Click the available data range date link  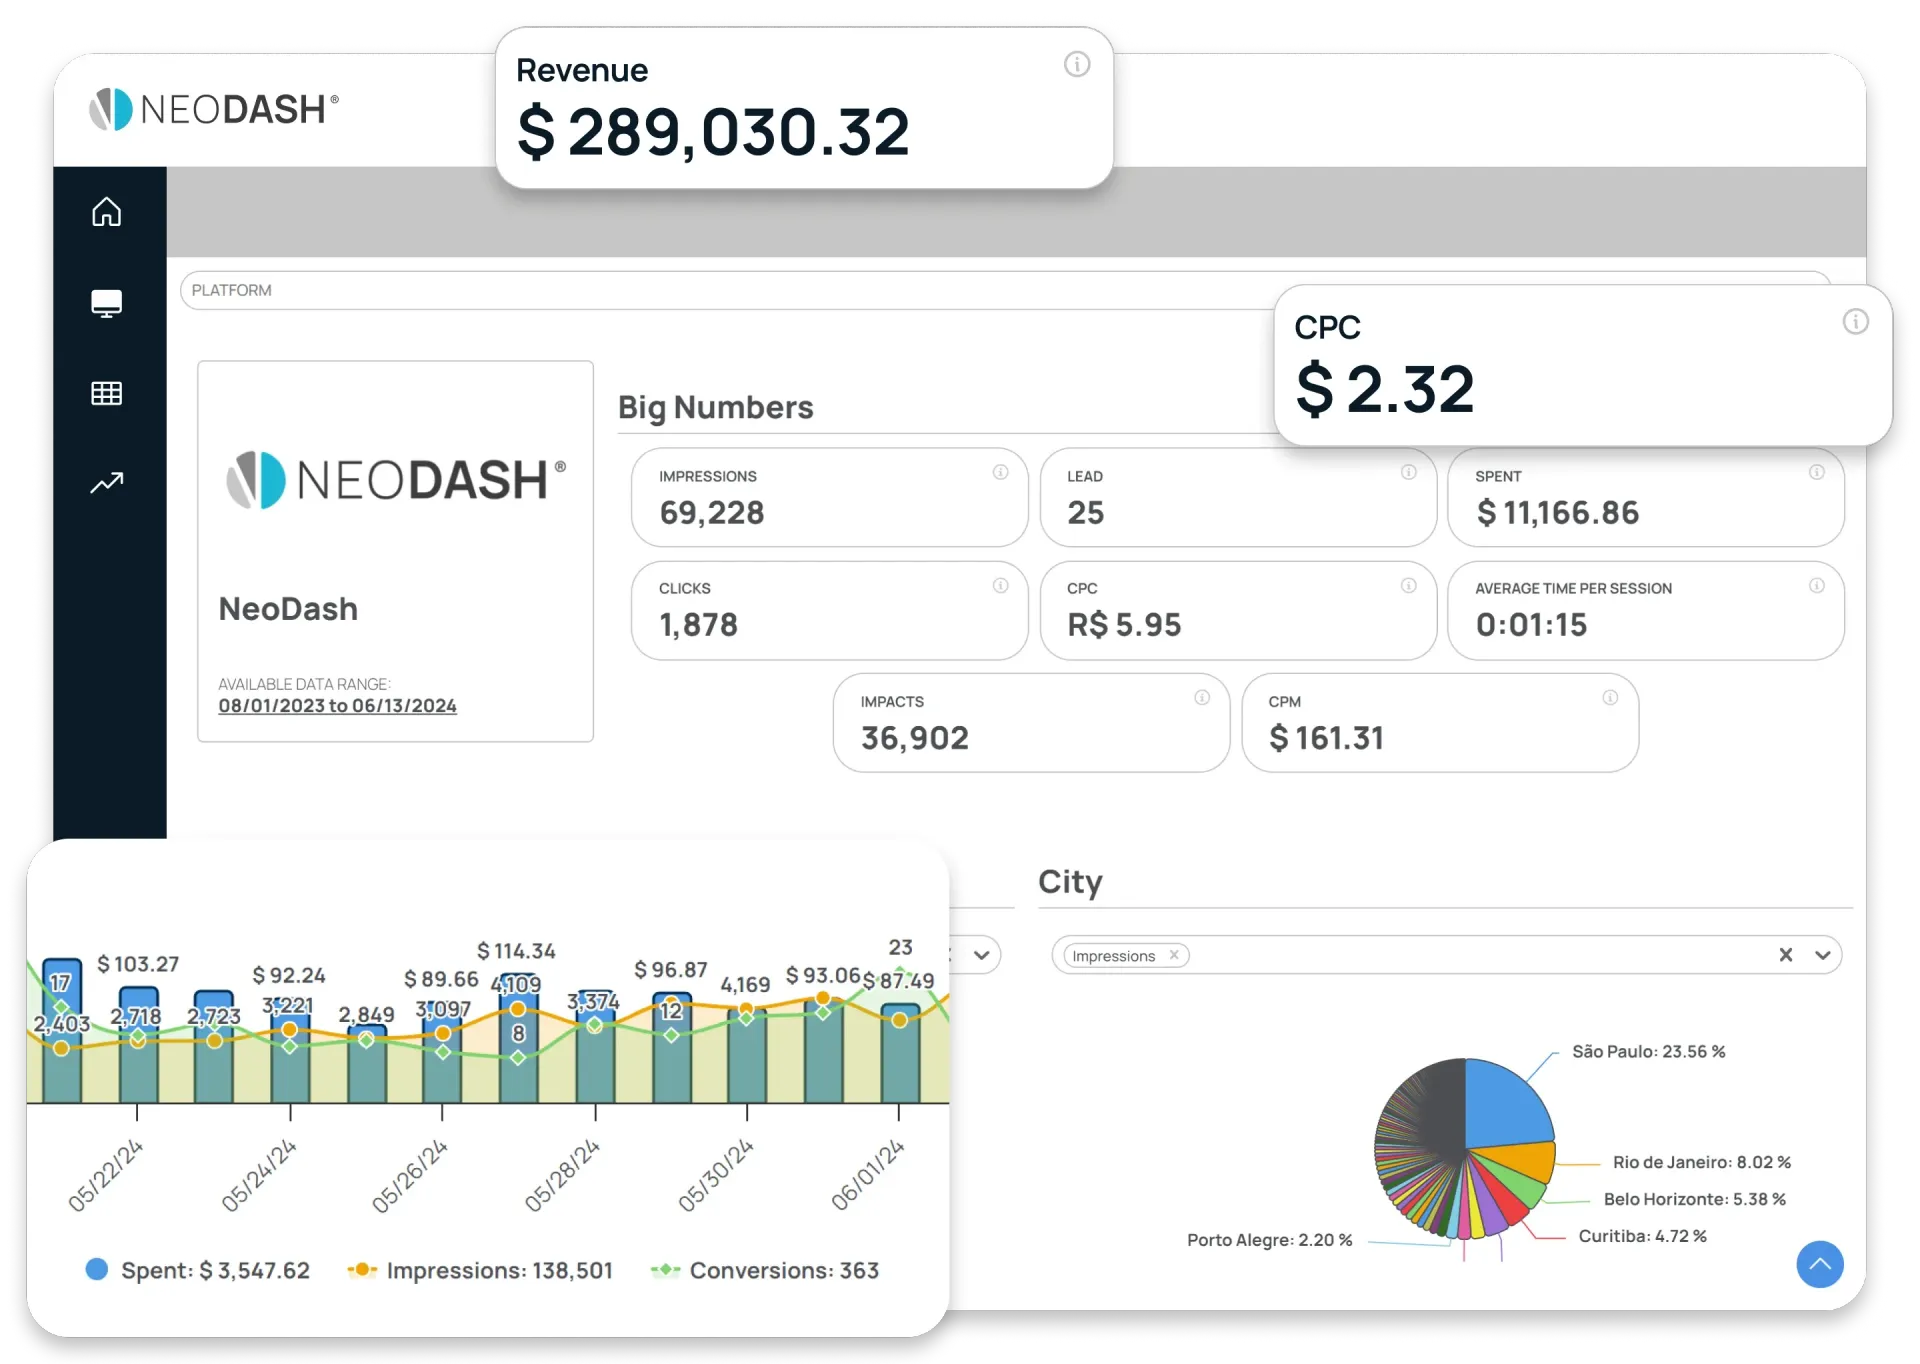click(337, 706)
